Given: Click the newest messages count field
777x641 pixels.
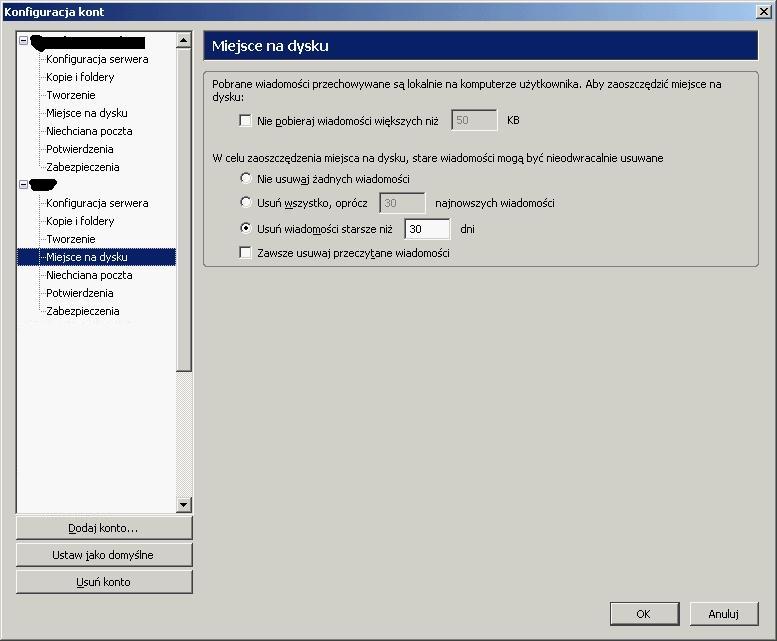Looking at the screenshot, I should click(x=402, y=203).
